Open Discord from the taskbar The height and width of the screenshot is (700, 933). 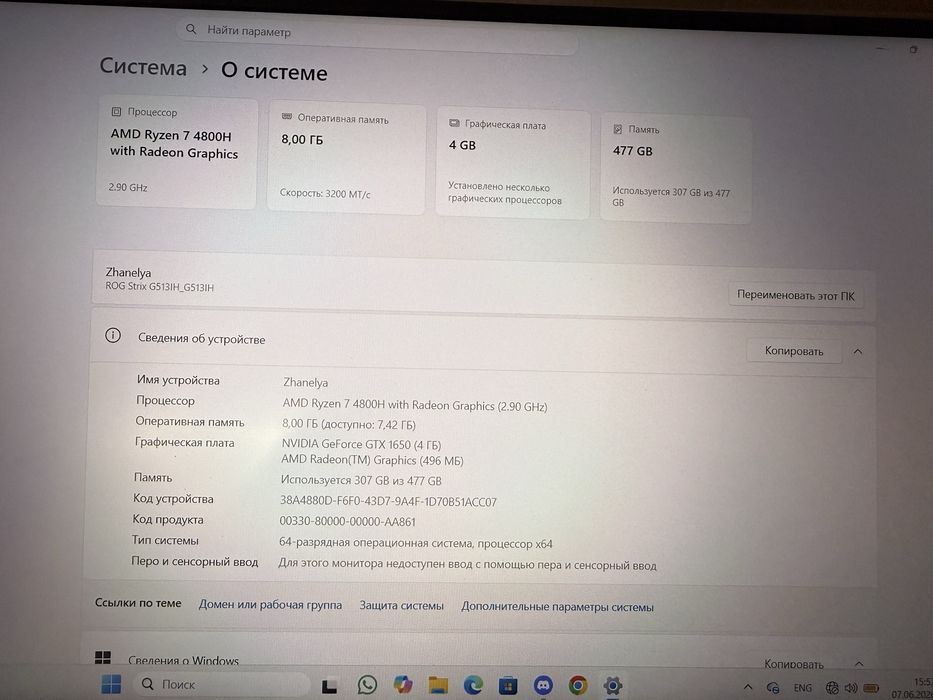coord(543,686)
